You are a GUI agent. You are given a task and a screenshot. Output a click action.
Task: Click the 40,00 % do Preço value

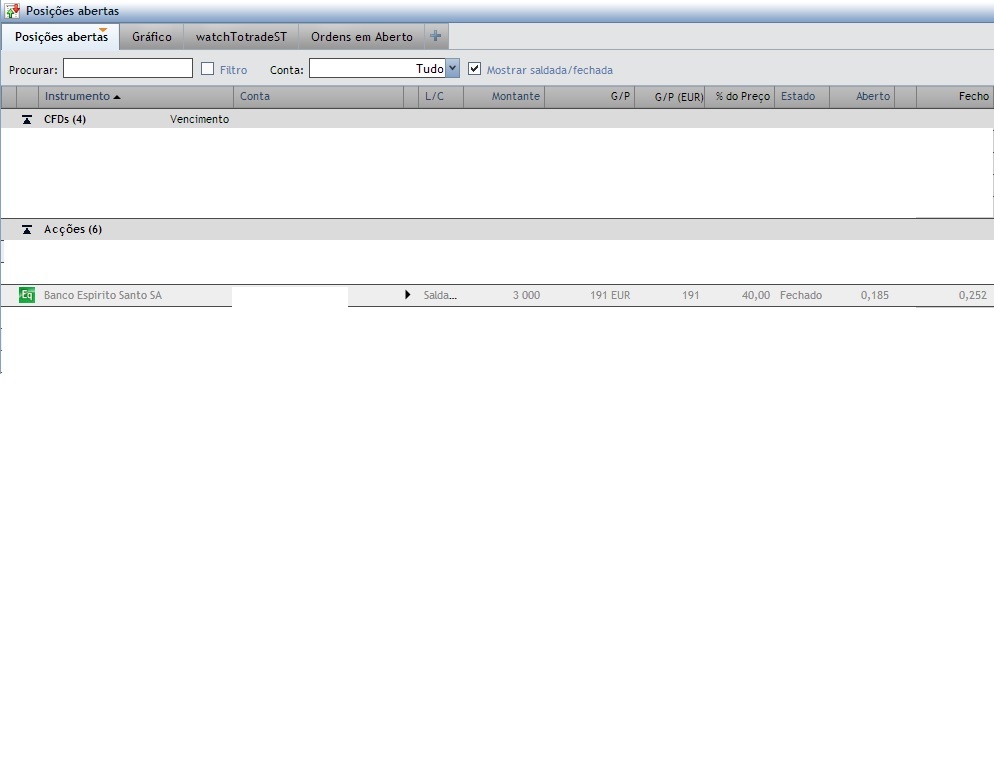coord(756,295)
